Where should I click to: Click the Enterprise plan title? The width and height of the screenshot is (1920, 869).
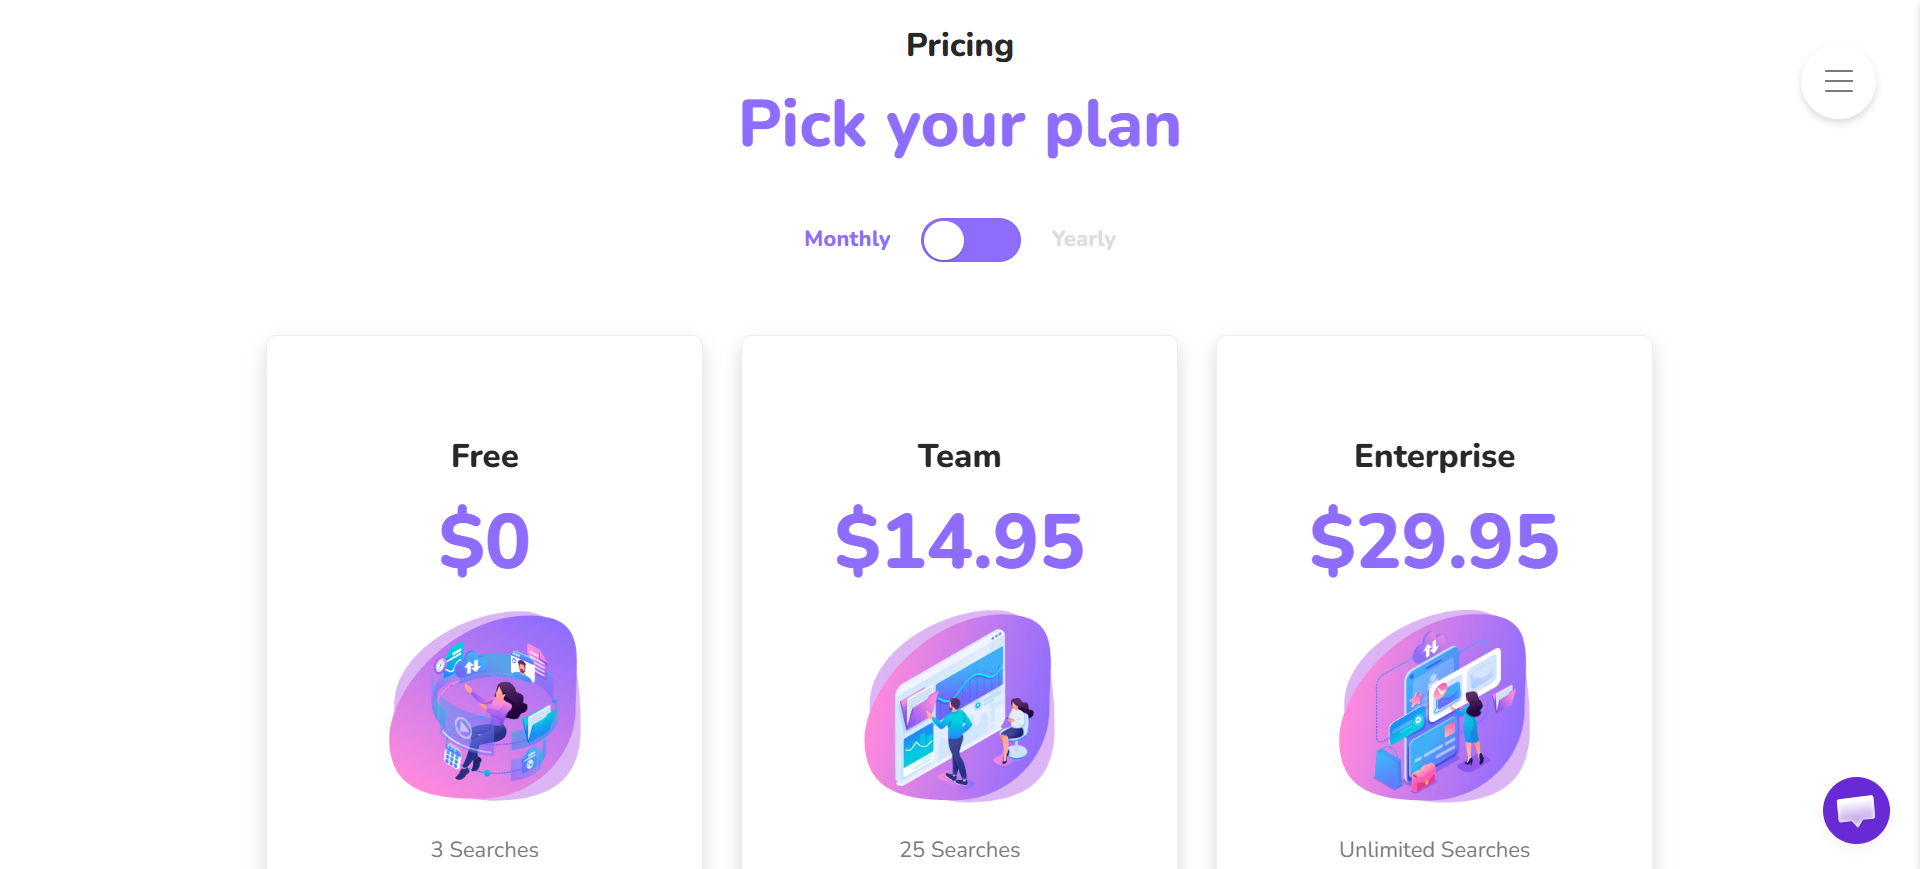coord(1434,456)
